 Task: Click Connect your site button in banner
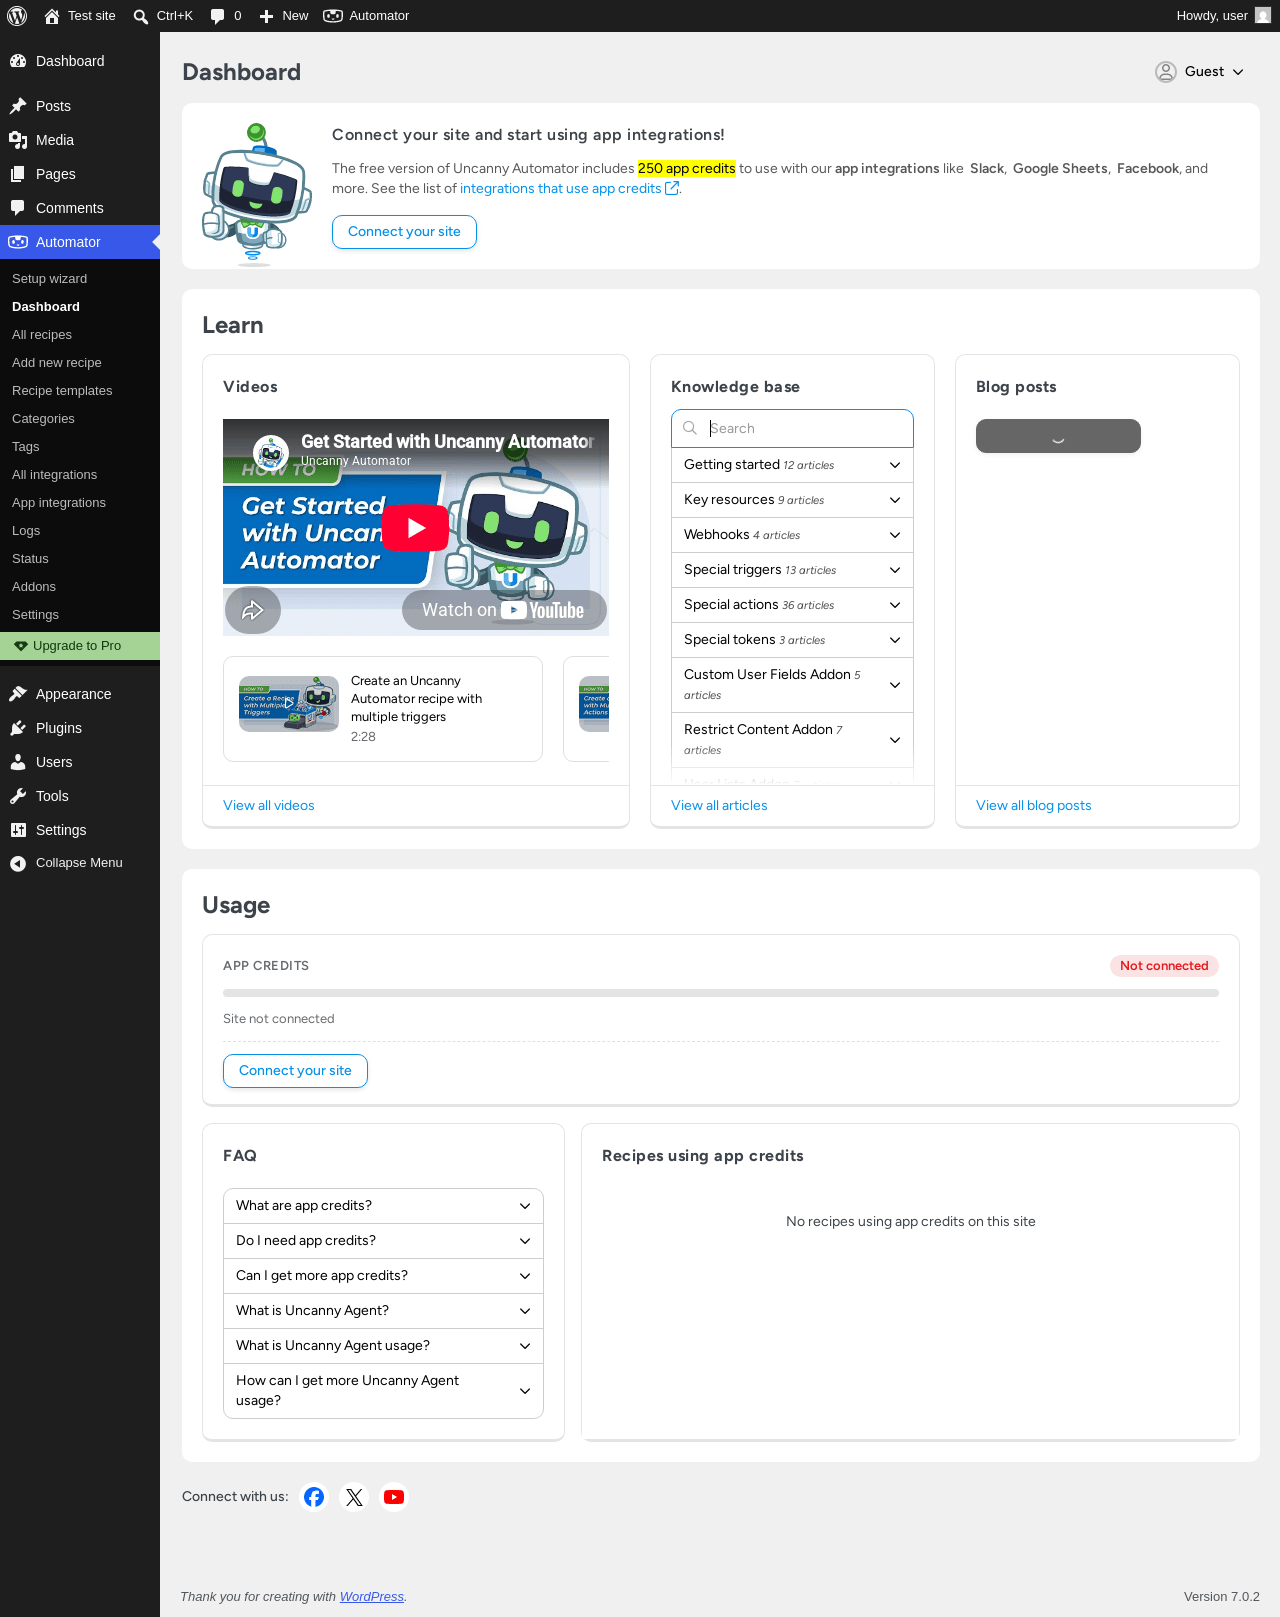(x=404, y=232)
